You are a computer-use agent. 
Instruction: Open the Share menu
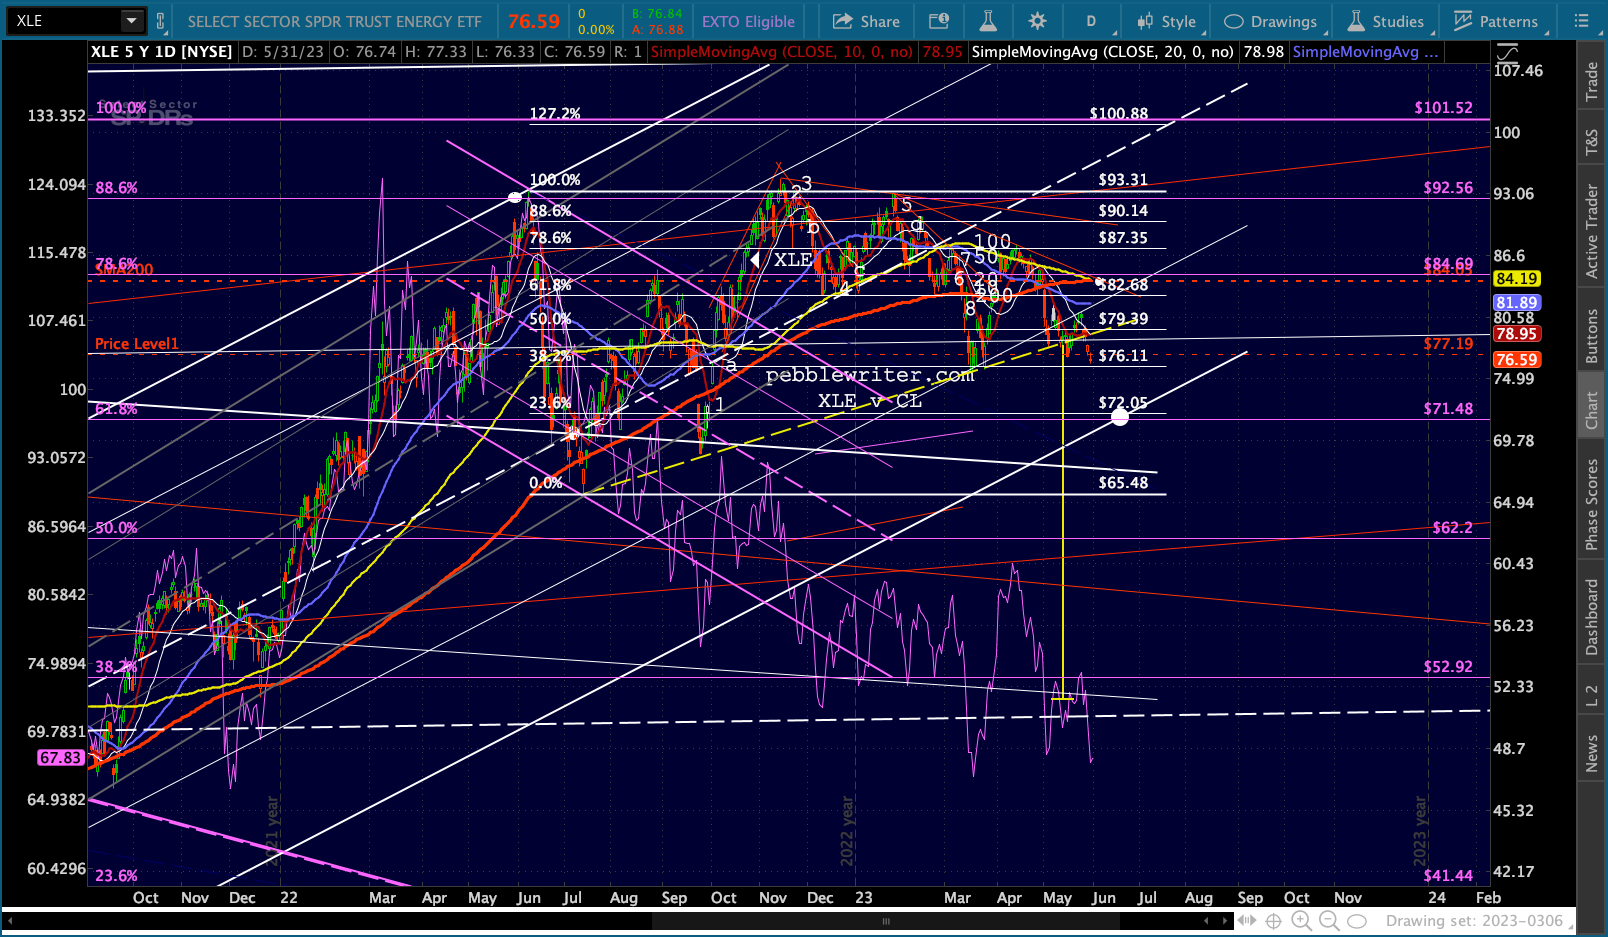click(867, 21)
